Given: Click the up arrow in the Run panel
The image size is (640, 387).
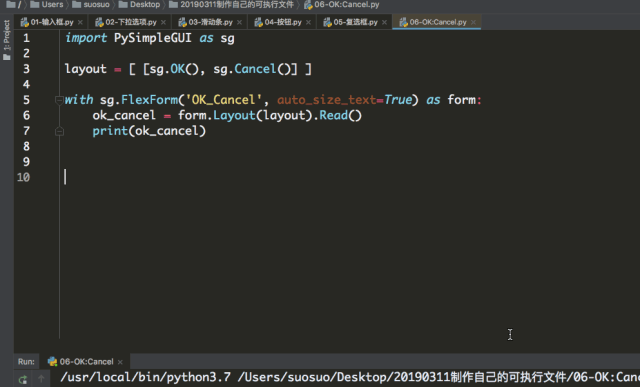Looking at the screenshot, I should (41, 379).
